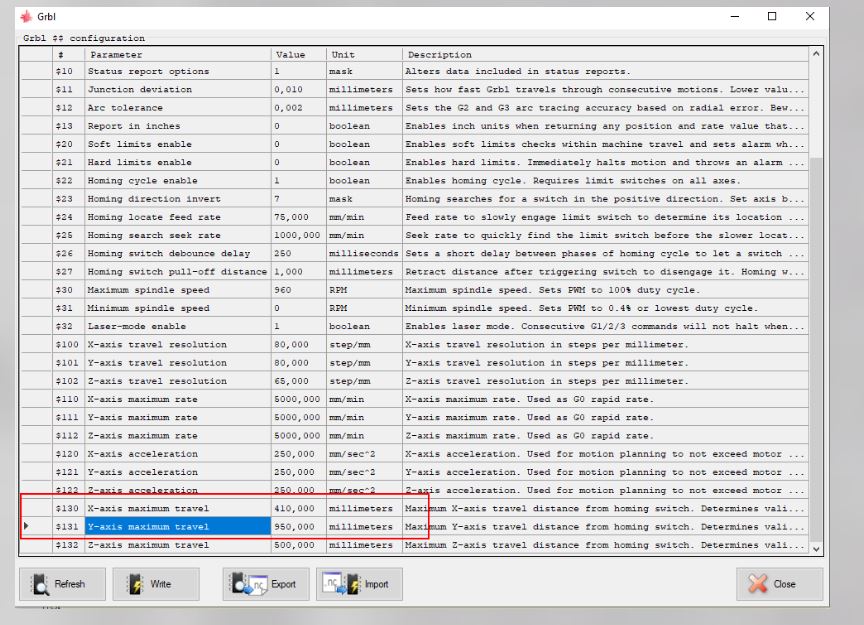This screenshot has height=625, width=864.
Task: Select the Laser-mode enable value cell
Action: [x=298, y=326]
